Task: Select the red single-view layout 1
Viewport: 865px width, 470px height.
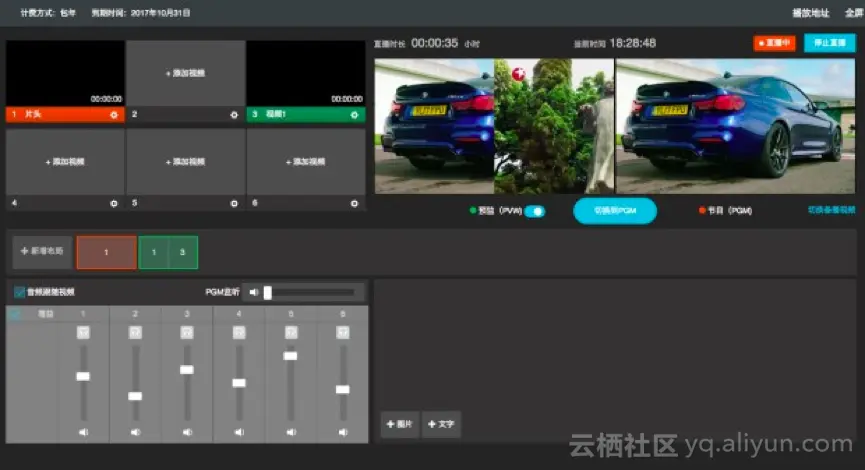Action: point(106,252)
